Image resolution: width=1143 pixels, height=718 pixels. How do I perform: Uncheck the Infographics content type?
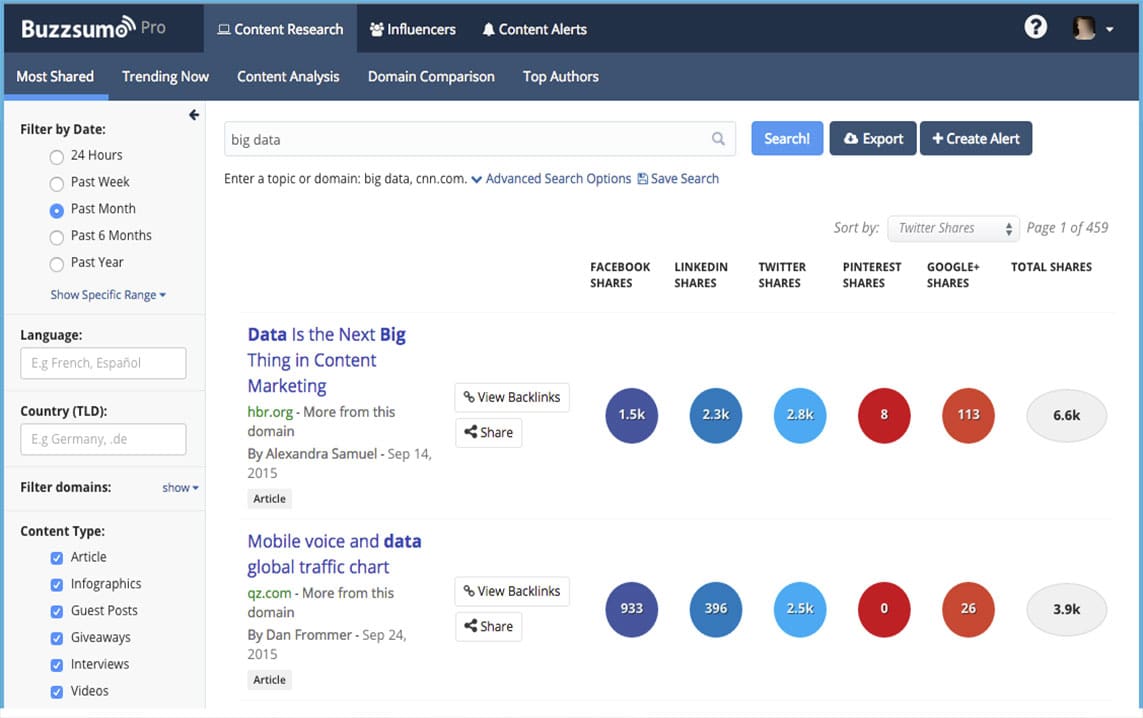coord(57,583)
